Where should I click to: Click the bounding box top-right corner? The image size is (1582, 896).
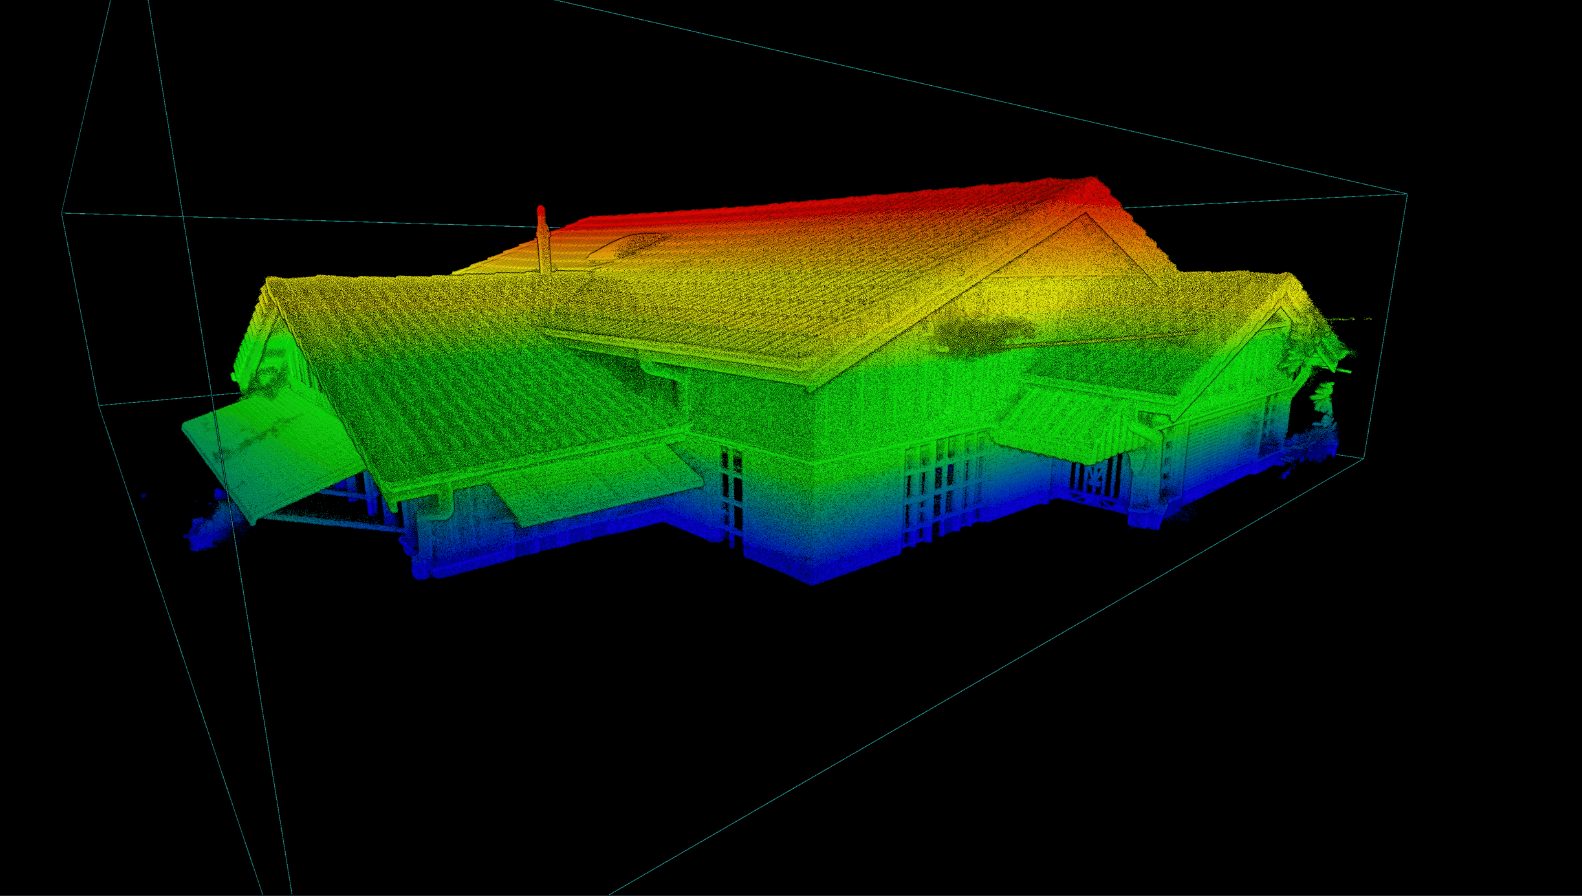[1407, 194]
